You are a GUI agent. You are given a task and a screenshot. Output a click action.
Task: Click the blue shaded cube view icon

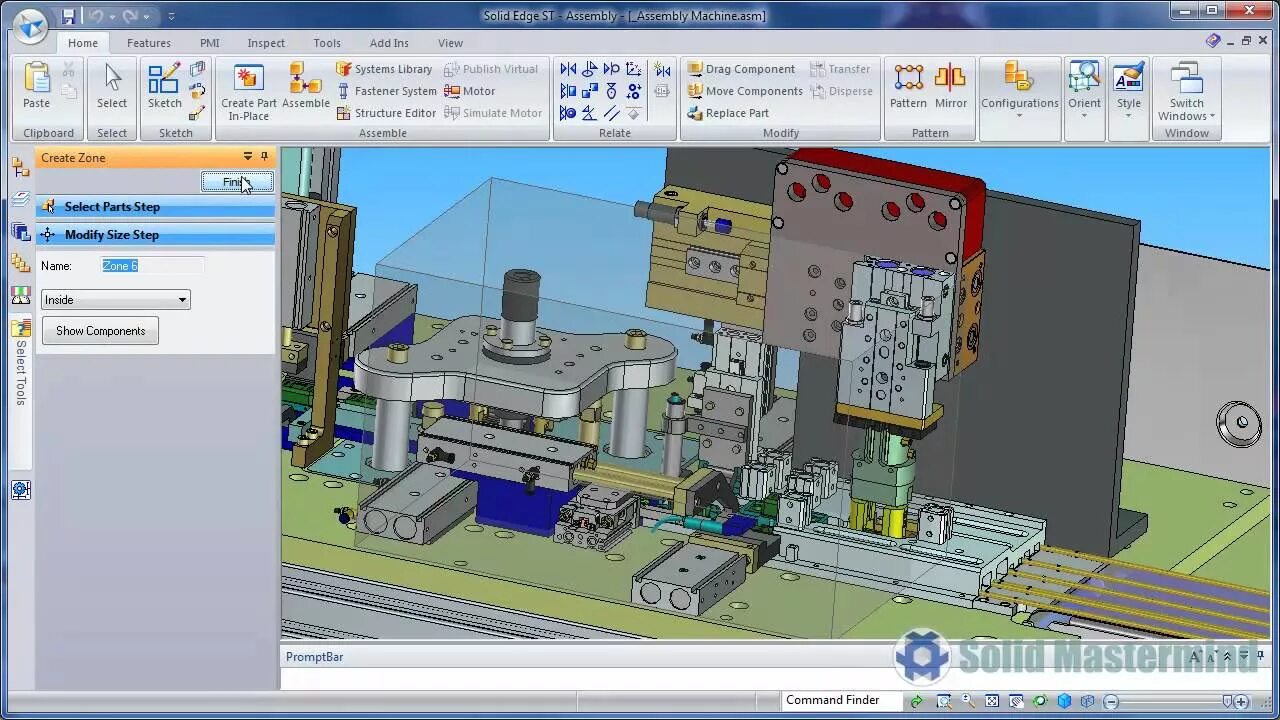coord(1064,701)
